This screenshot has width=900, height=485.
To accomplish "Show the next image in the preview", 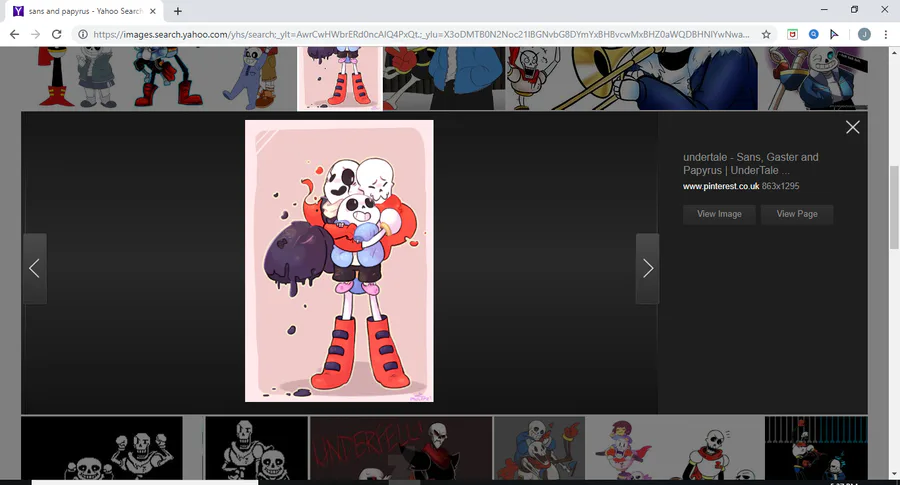I will (648, 268).
